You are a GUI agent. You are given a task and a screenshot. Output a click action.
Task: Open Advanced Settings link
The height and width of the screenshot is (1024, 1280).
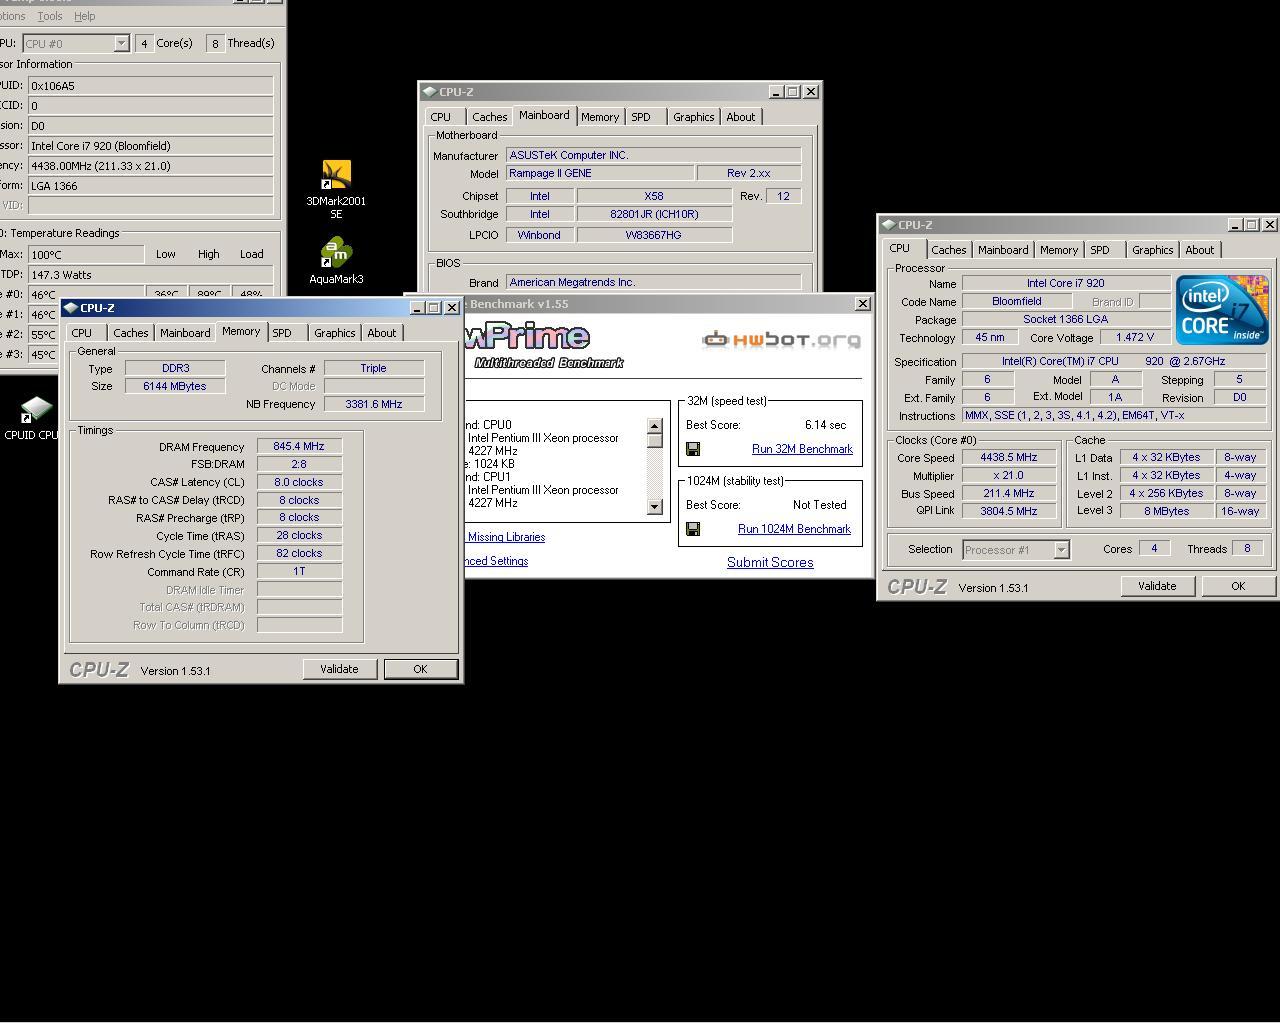496,561
